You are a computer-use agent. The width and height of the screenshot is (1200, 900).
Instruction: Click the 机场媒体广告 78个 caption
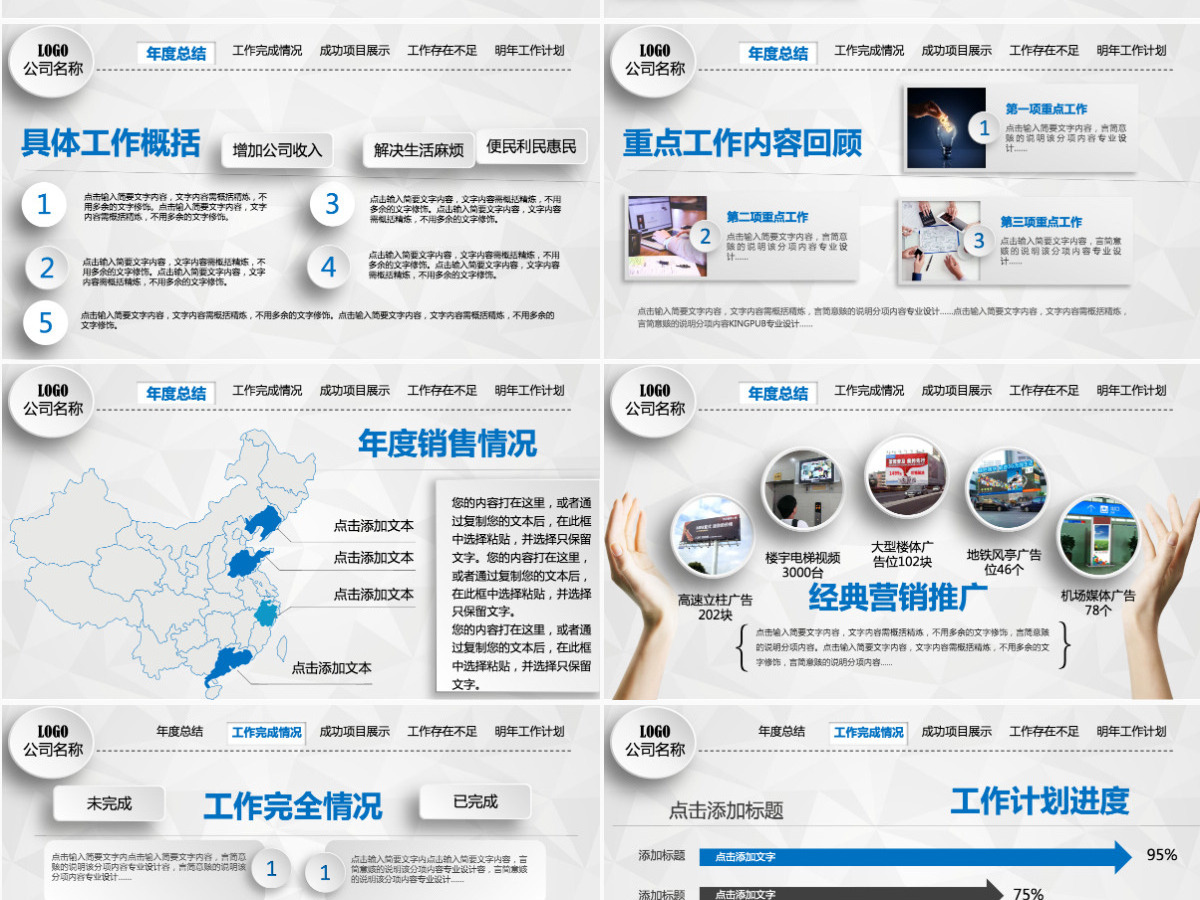(x=1098, y=602)
